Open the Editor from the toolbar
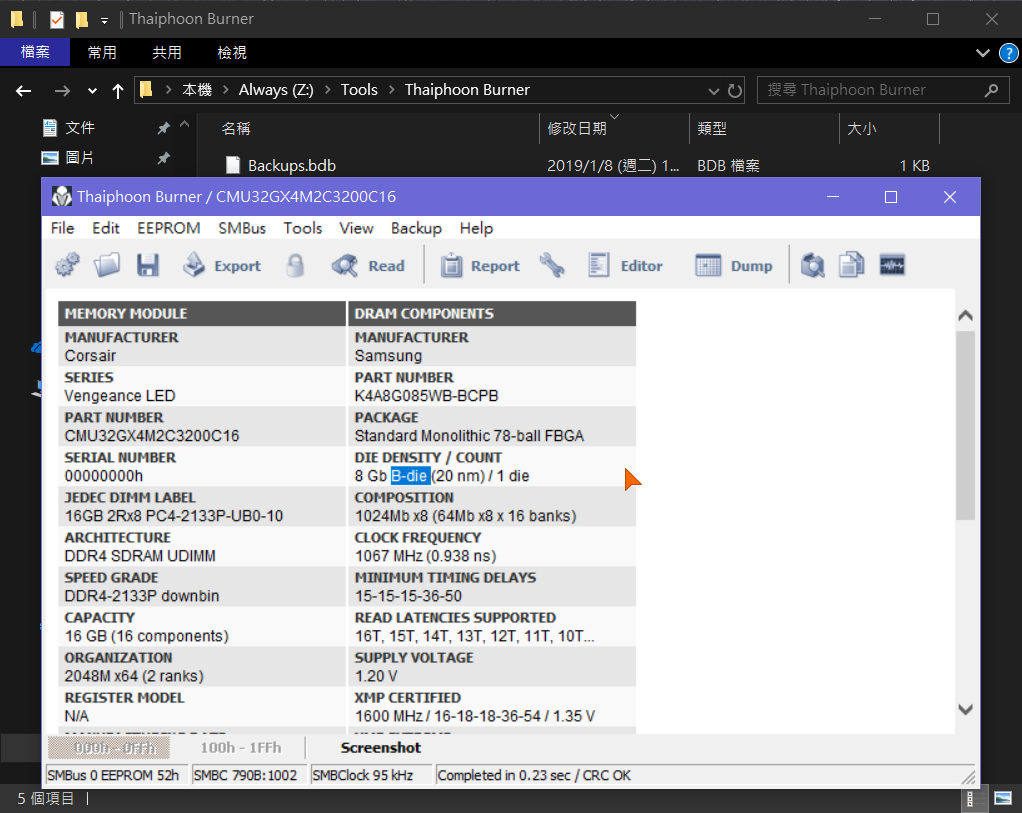Image resolution: width=1022 pixels, height=813 pixels. [625, 265]
